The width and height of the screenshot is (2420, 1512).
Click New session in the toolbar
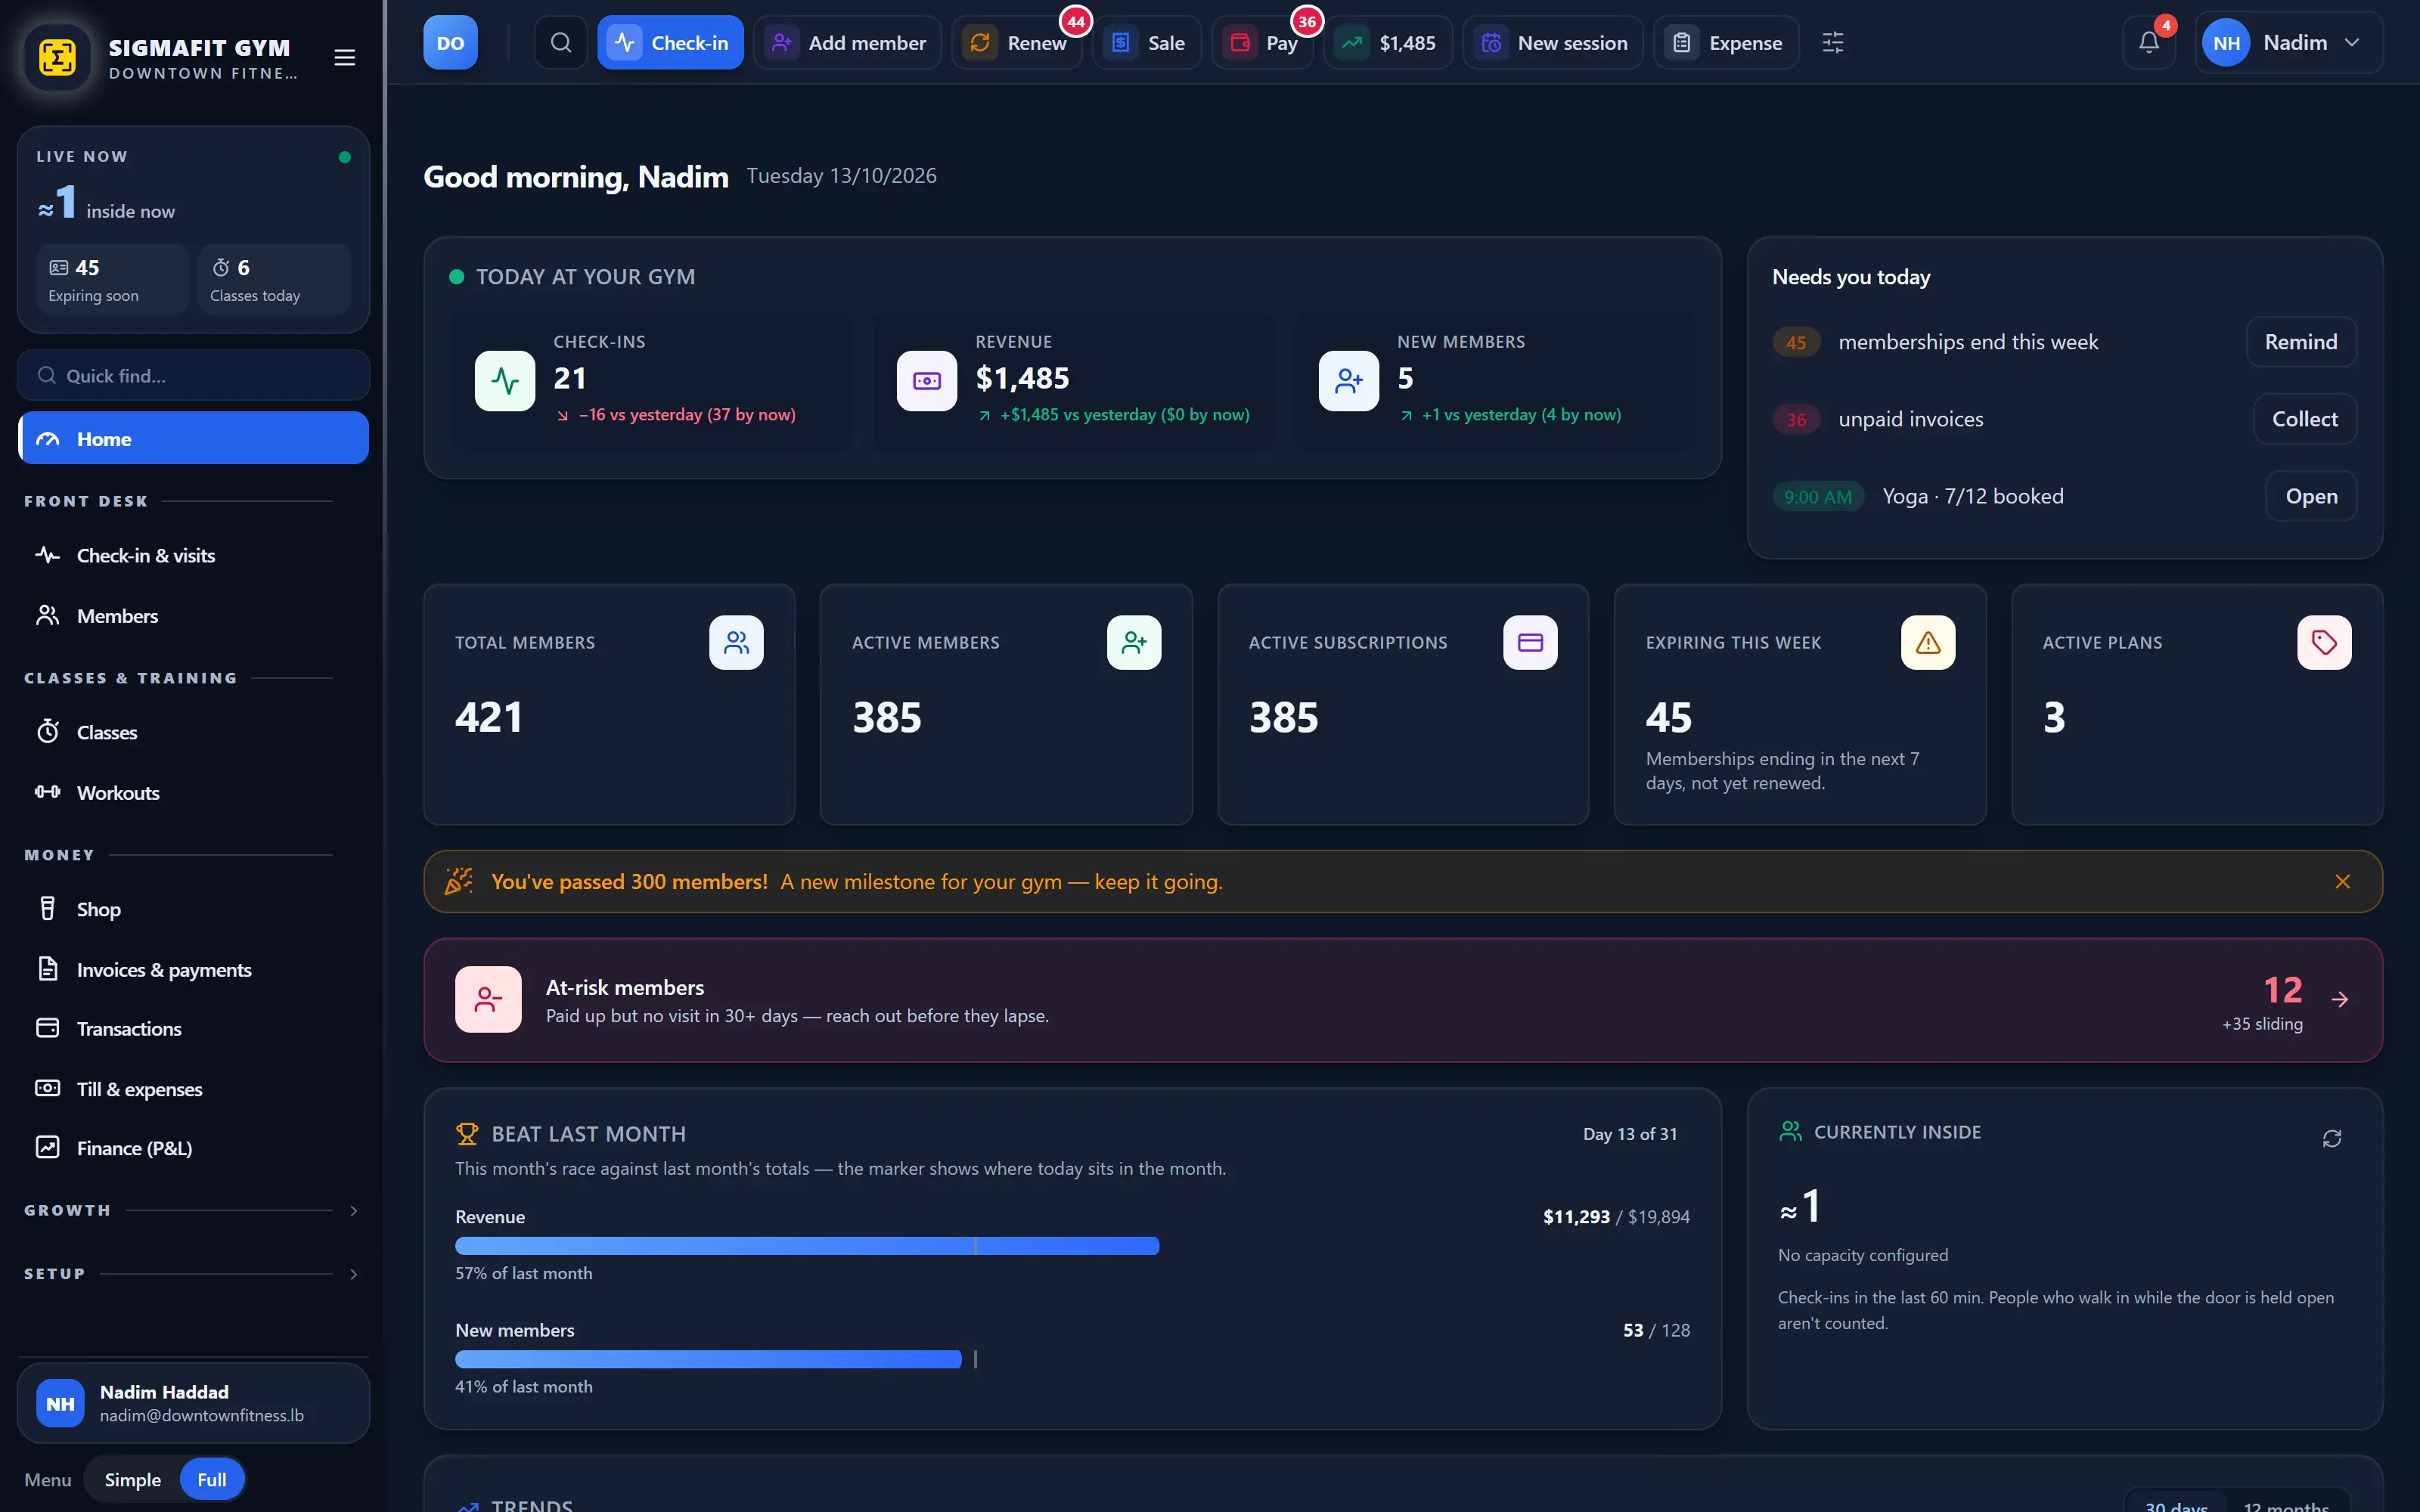point(1553,42)
